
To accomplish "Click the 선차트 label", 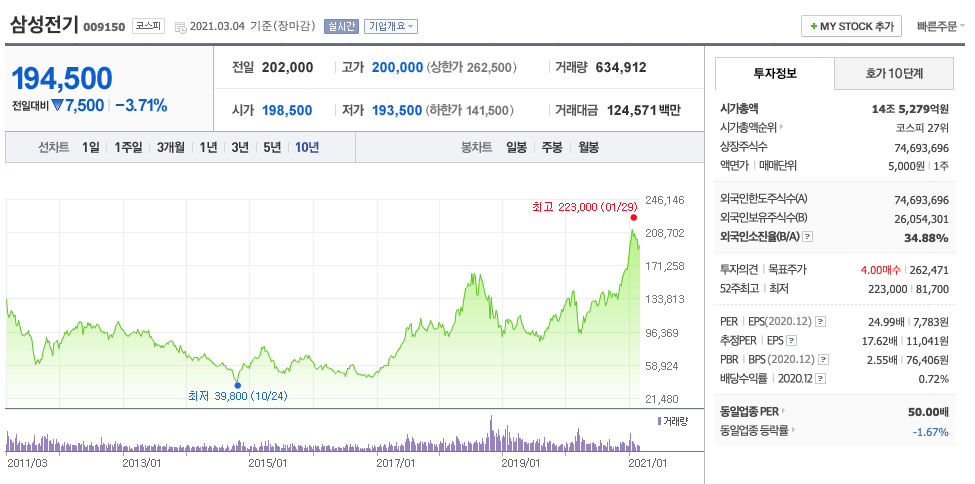I will click(x=53, y=147).
